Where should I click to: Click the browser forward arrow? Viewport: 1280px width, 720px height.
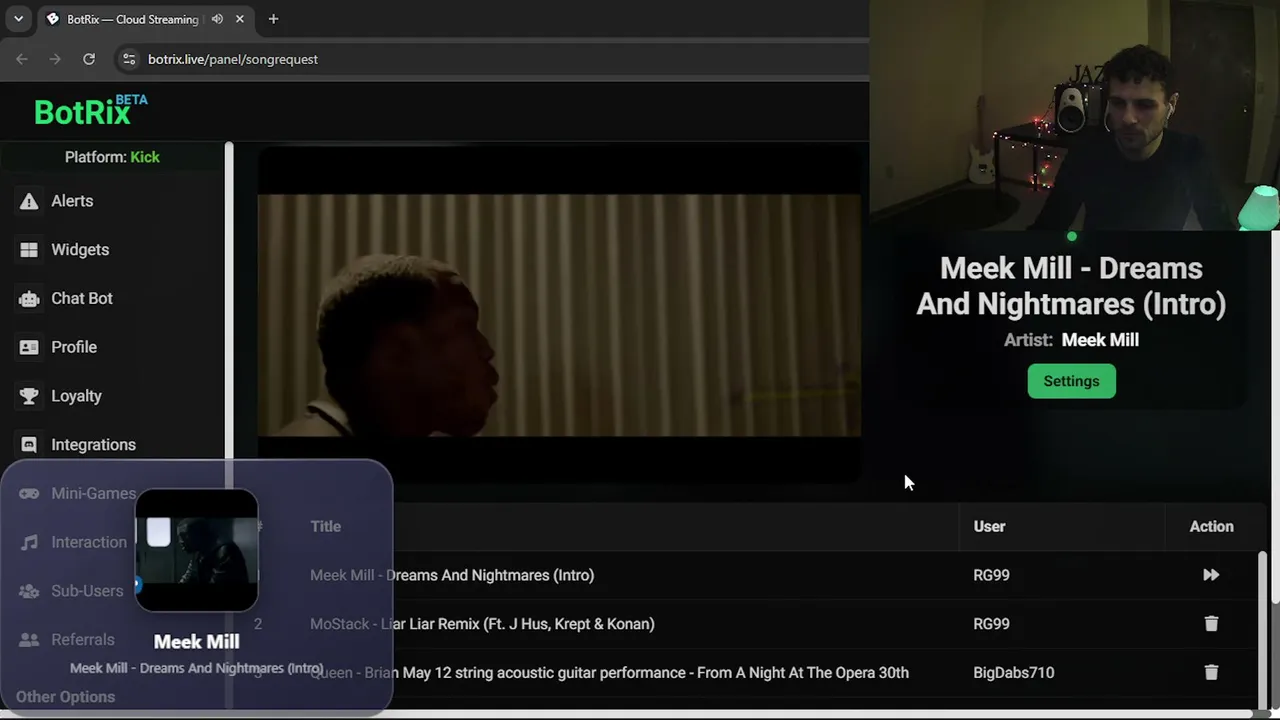[55, 59]
